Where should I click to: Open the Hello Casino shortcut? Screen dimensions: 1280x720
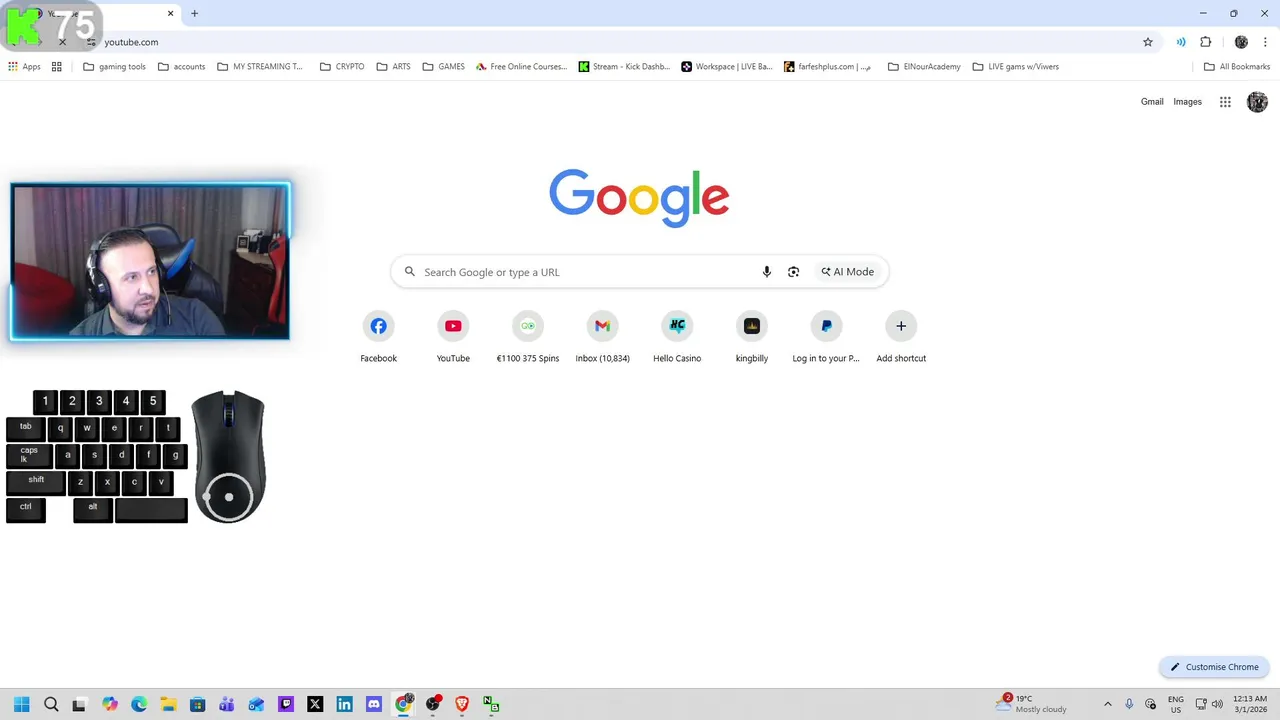click(677, 337)
